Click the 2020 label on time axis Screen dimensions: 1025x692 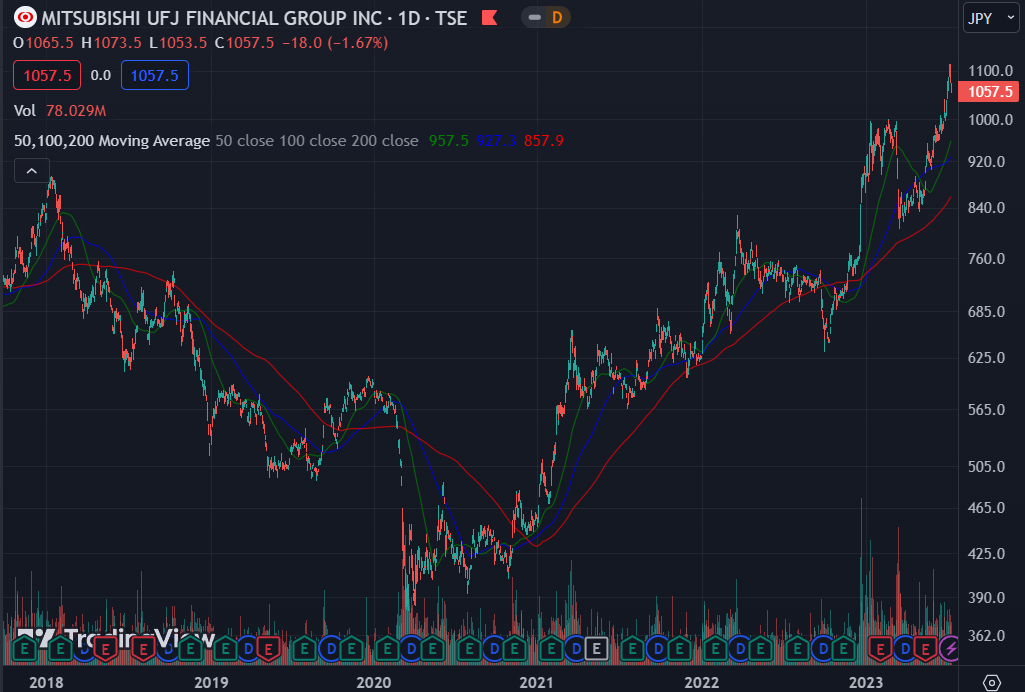[x=374, y=683]
